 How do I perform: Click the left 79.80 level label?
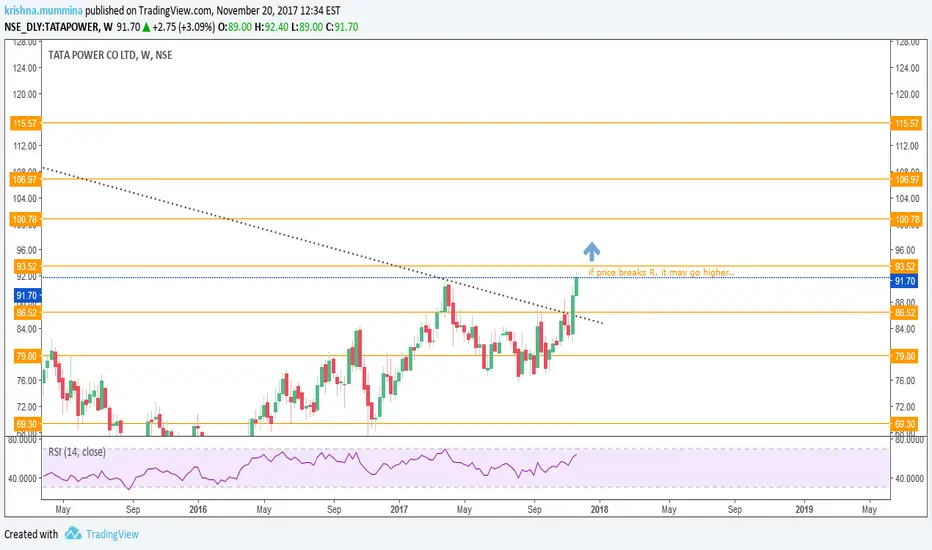(27, 356)
